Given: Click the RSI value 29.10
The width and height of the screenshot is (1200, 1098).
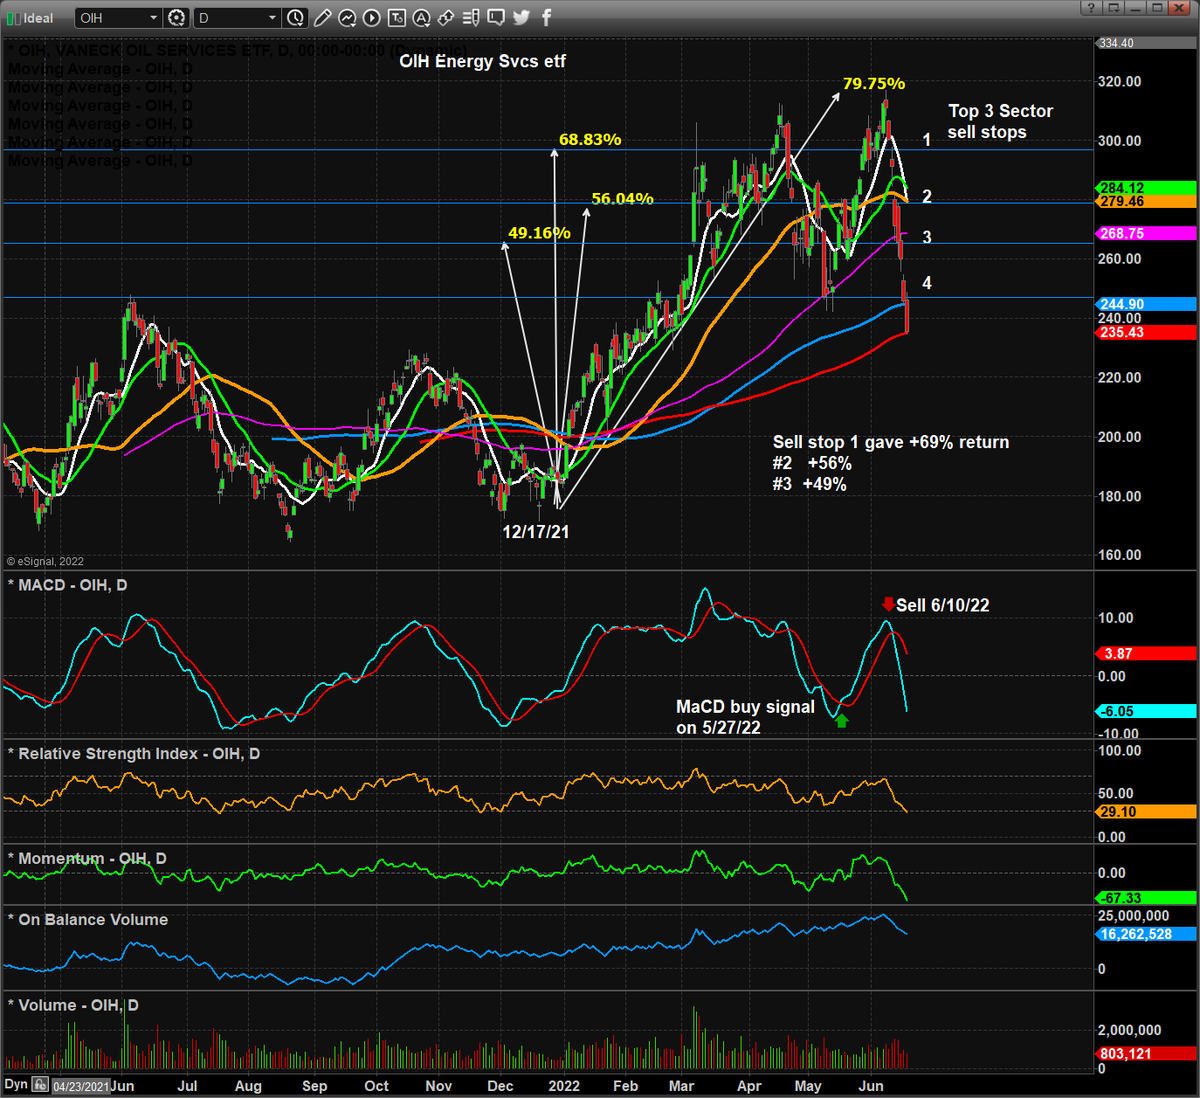Looking at the screenshot, I should [x=1146, y=812].
